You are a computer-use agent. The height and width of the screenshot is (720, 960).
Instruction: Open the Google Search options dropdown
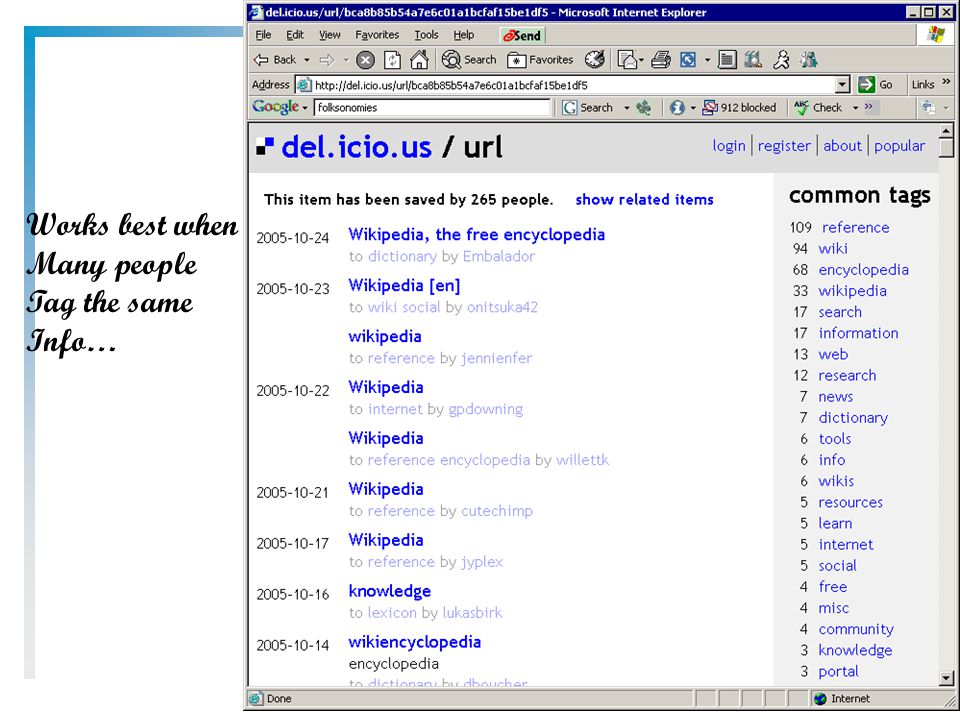click(626, 108)
